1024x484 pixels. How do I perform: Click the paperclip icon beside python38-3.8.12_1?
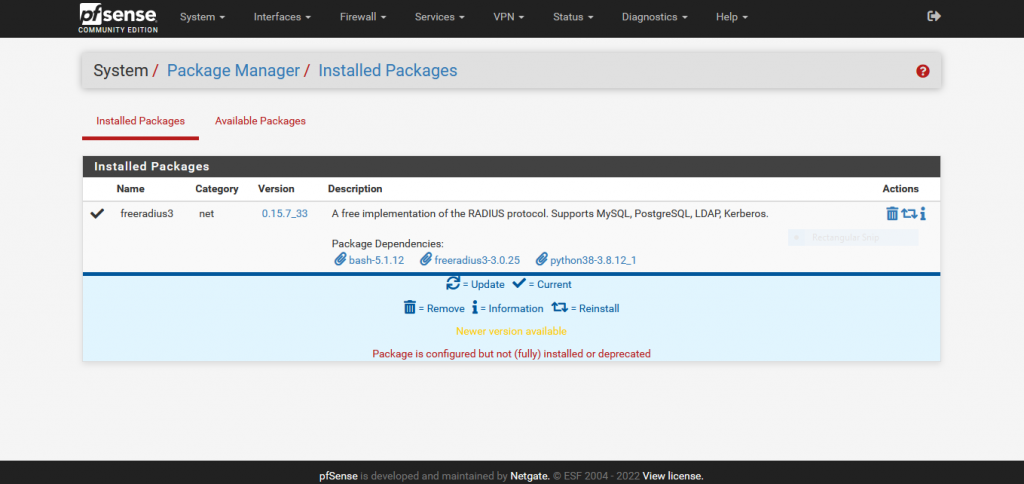pos(542,259)
